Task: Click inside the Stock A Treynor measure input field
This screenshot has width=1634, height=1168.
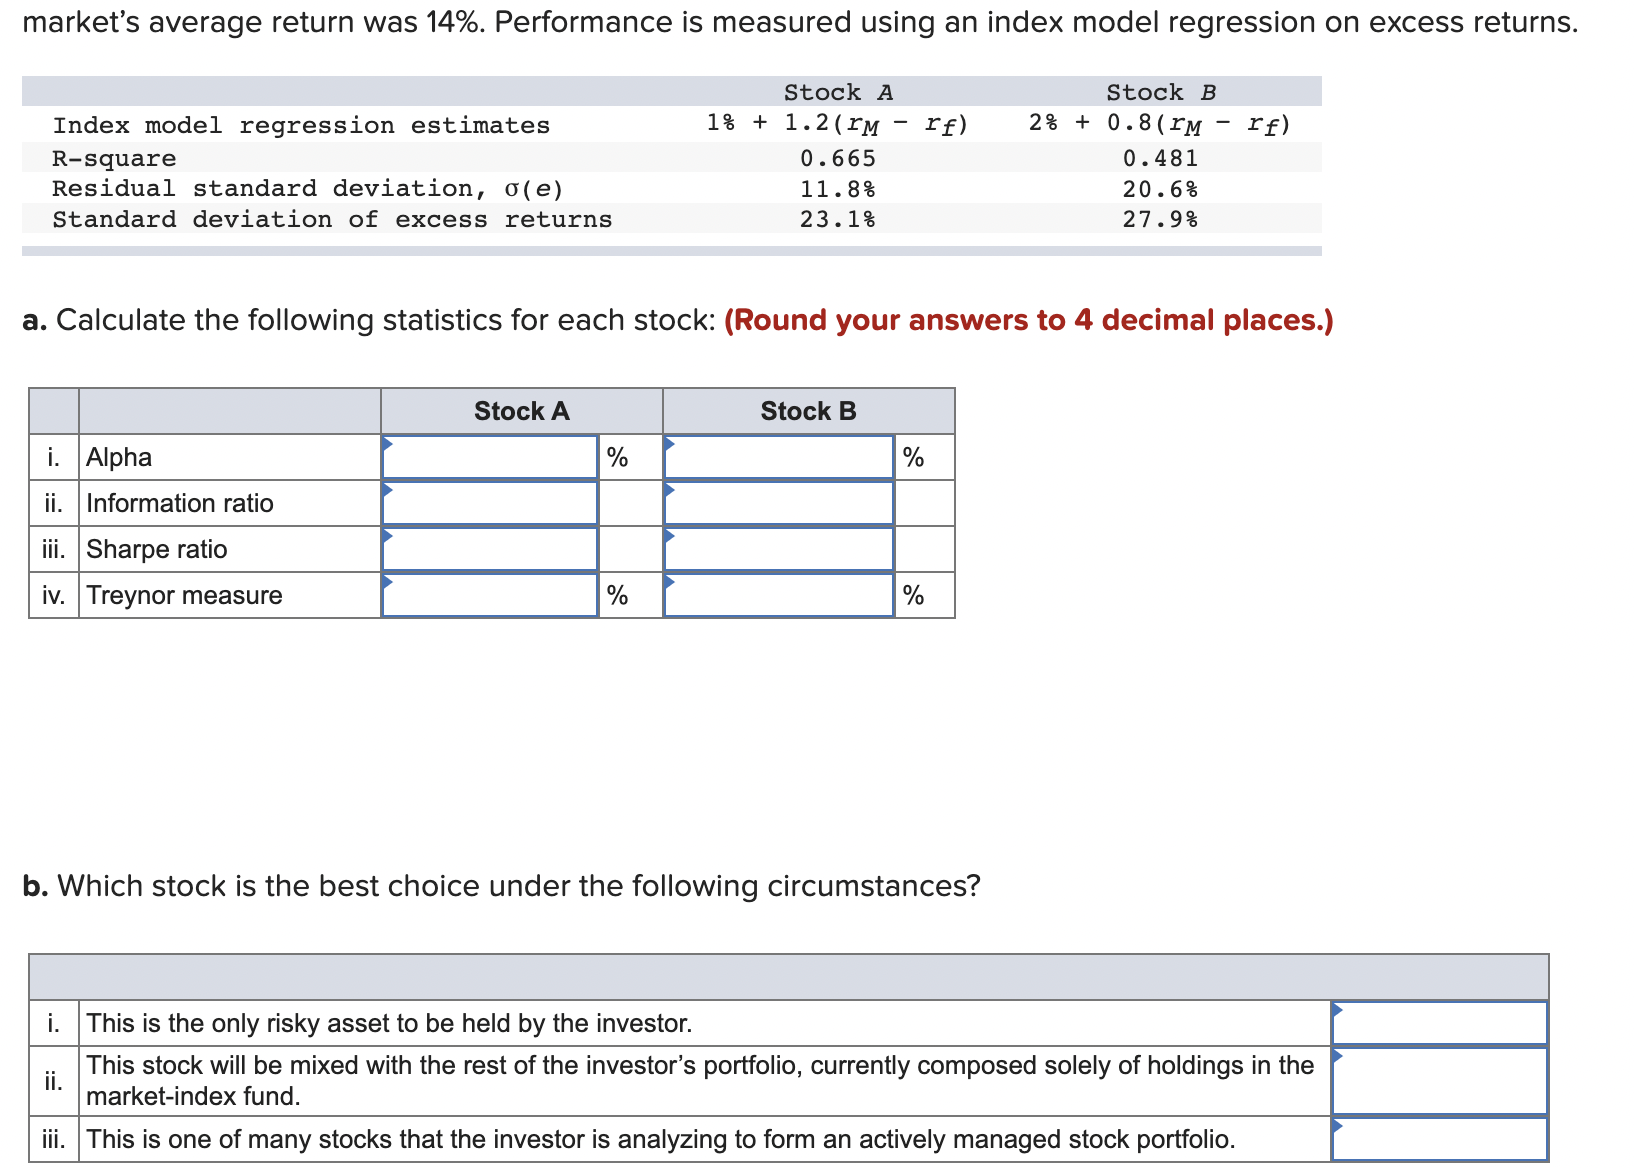Action: click(490, 595)
